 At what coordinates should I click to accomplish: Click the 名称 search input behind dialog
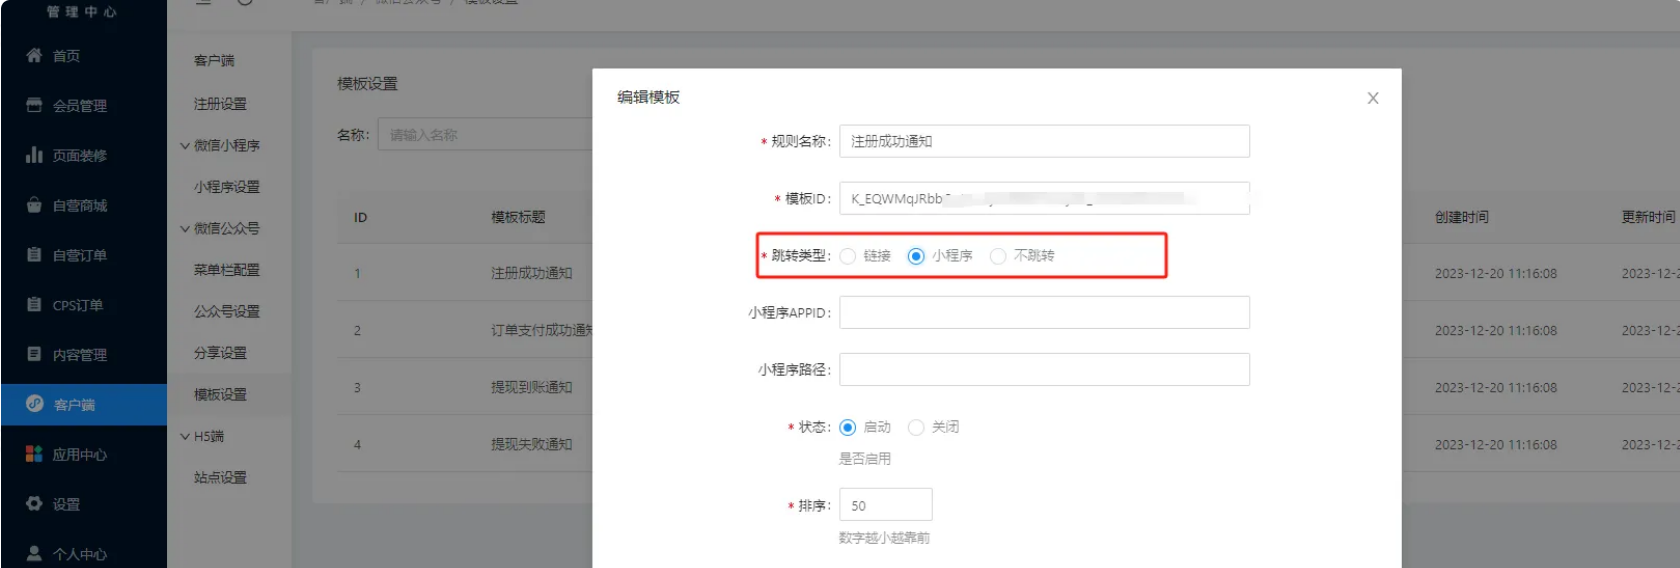484,135
